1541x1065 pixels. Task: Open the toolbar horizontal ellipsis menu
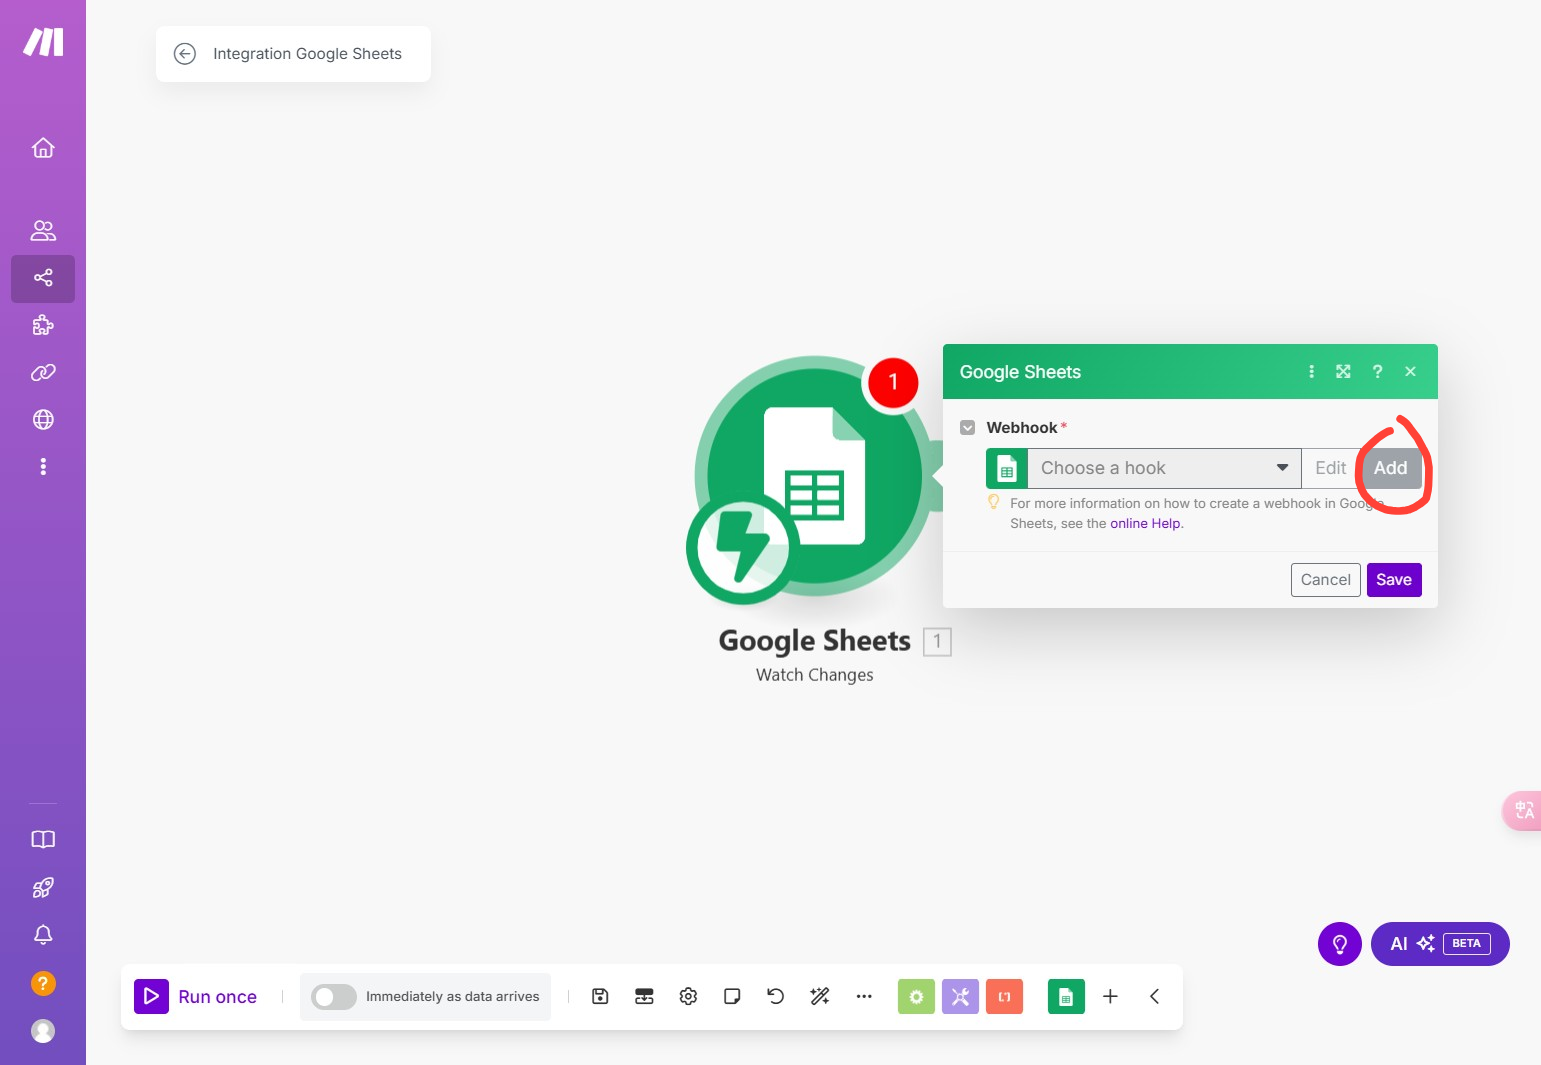click(864, 996)
